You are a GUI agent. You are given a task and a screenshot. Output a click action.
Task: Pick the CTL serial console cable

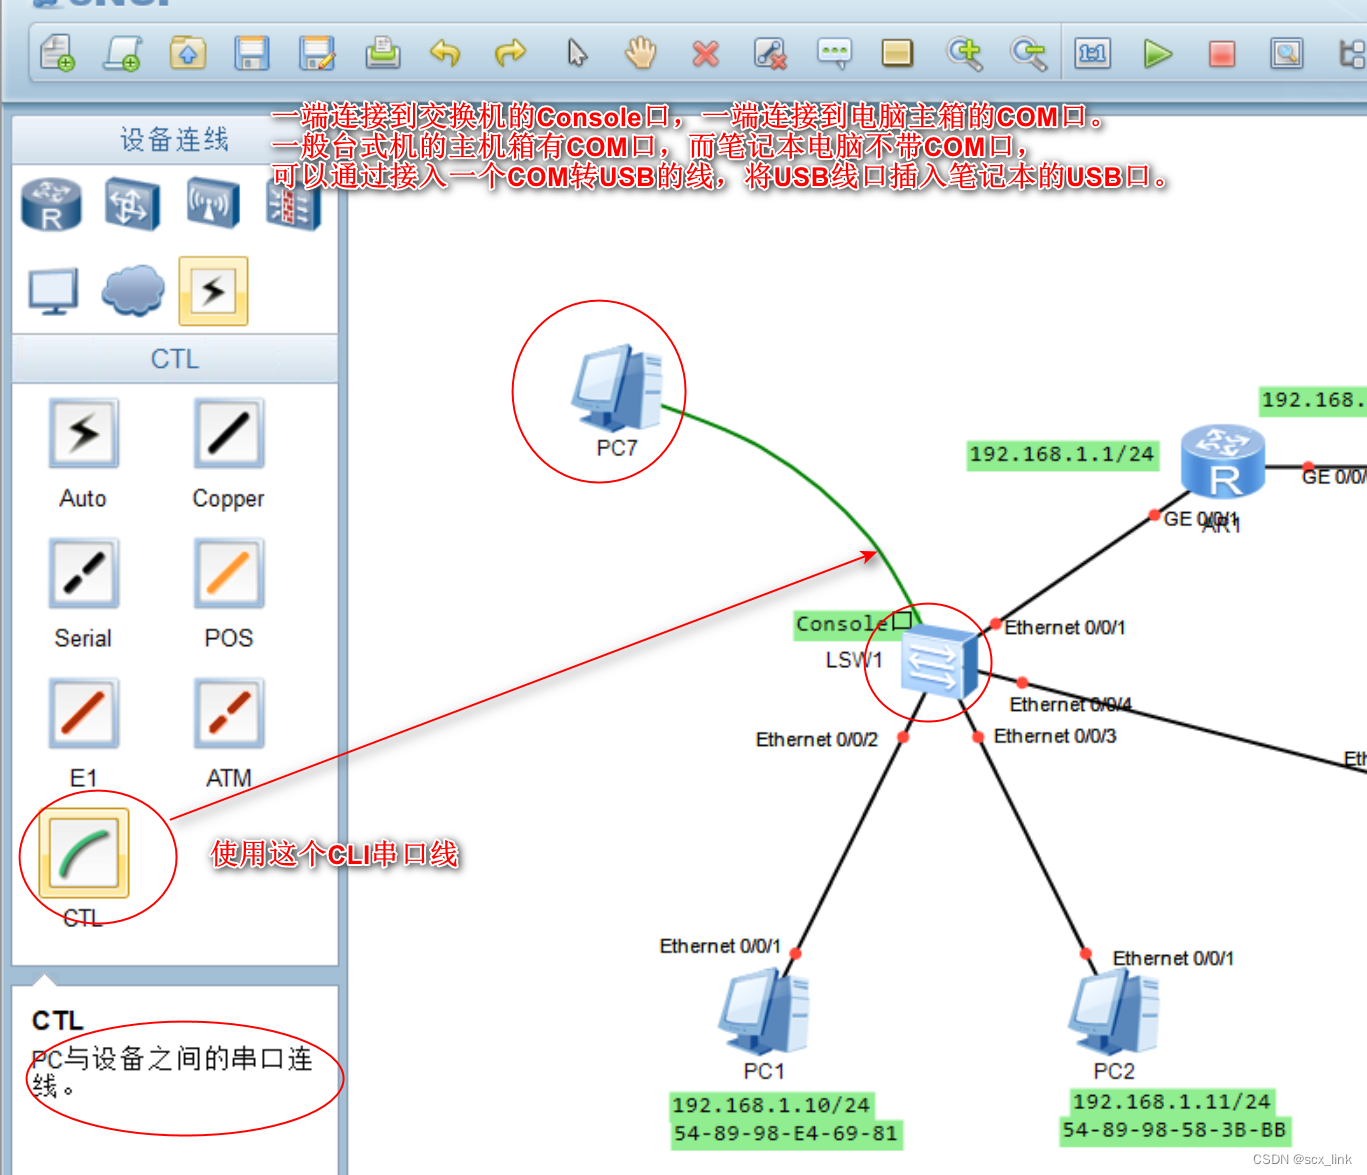pos(84,853)
